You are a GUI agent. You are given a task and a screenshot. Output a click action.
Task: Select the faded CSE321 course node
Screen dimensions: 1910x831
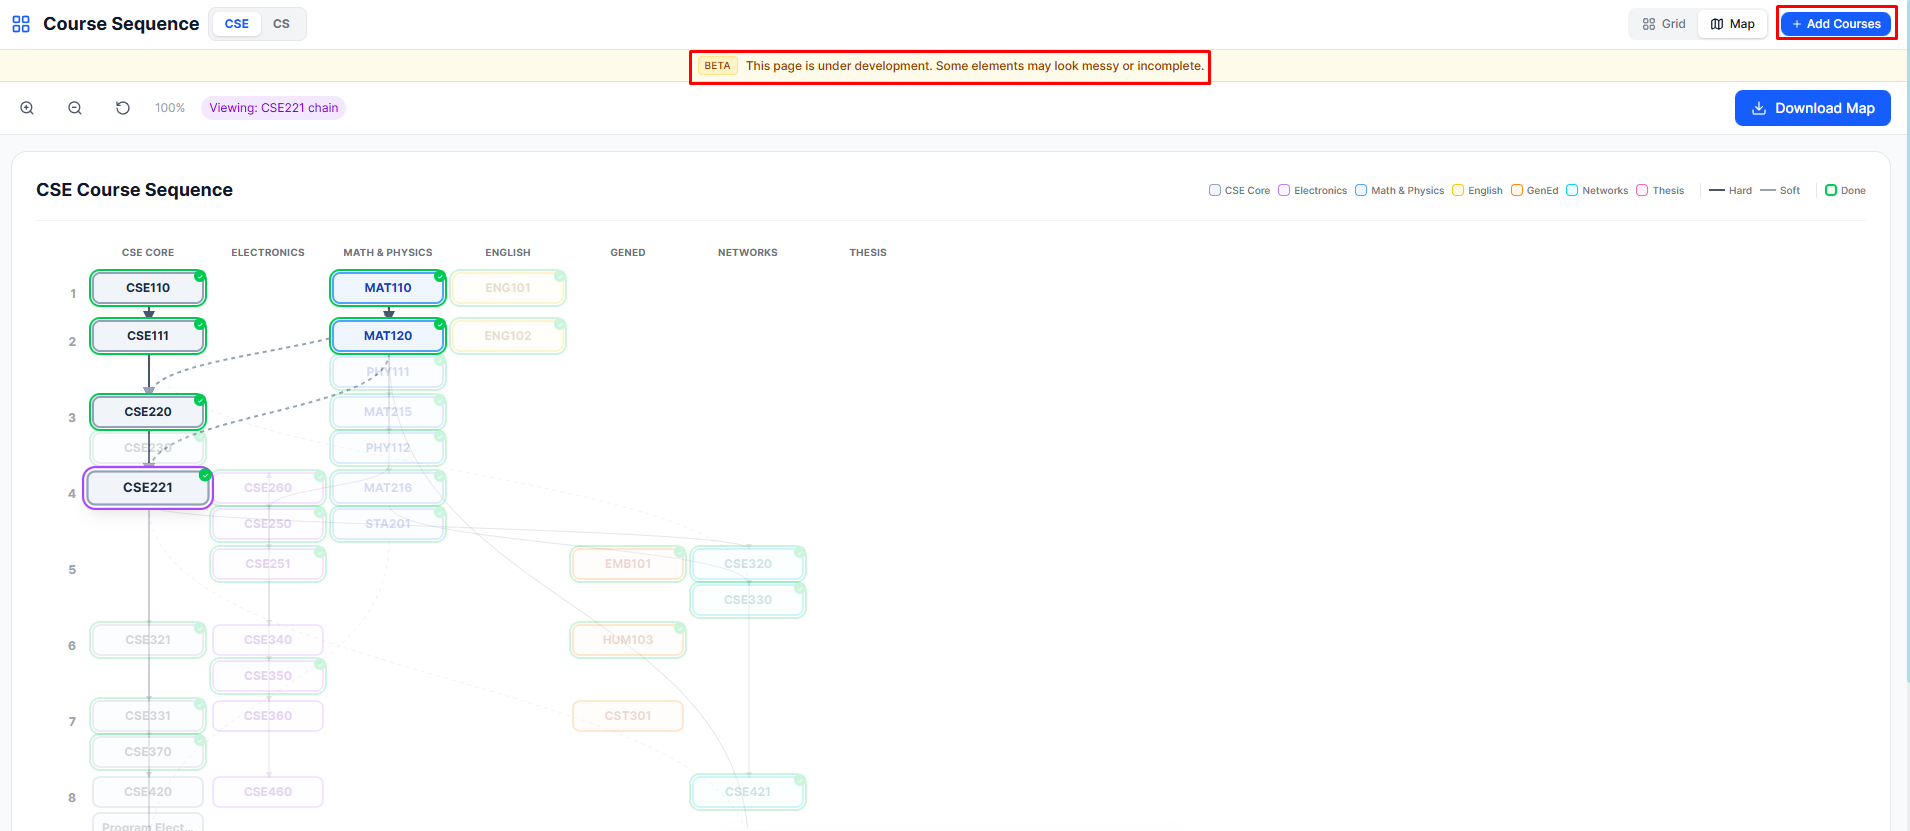tap(148, 640)
